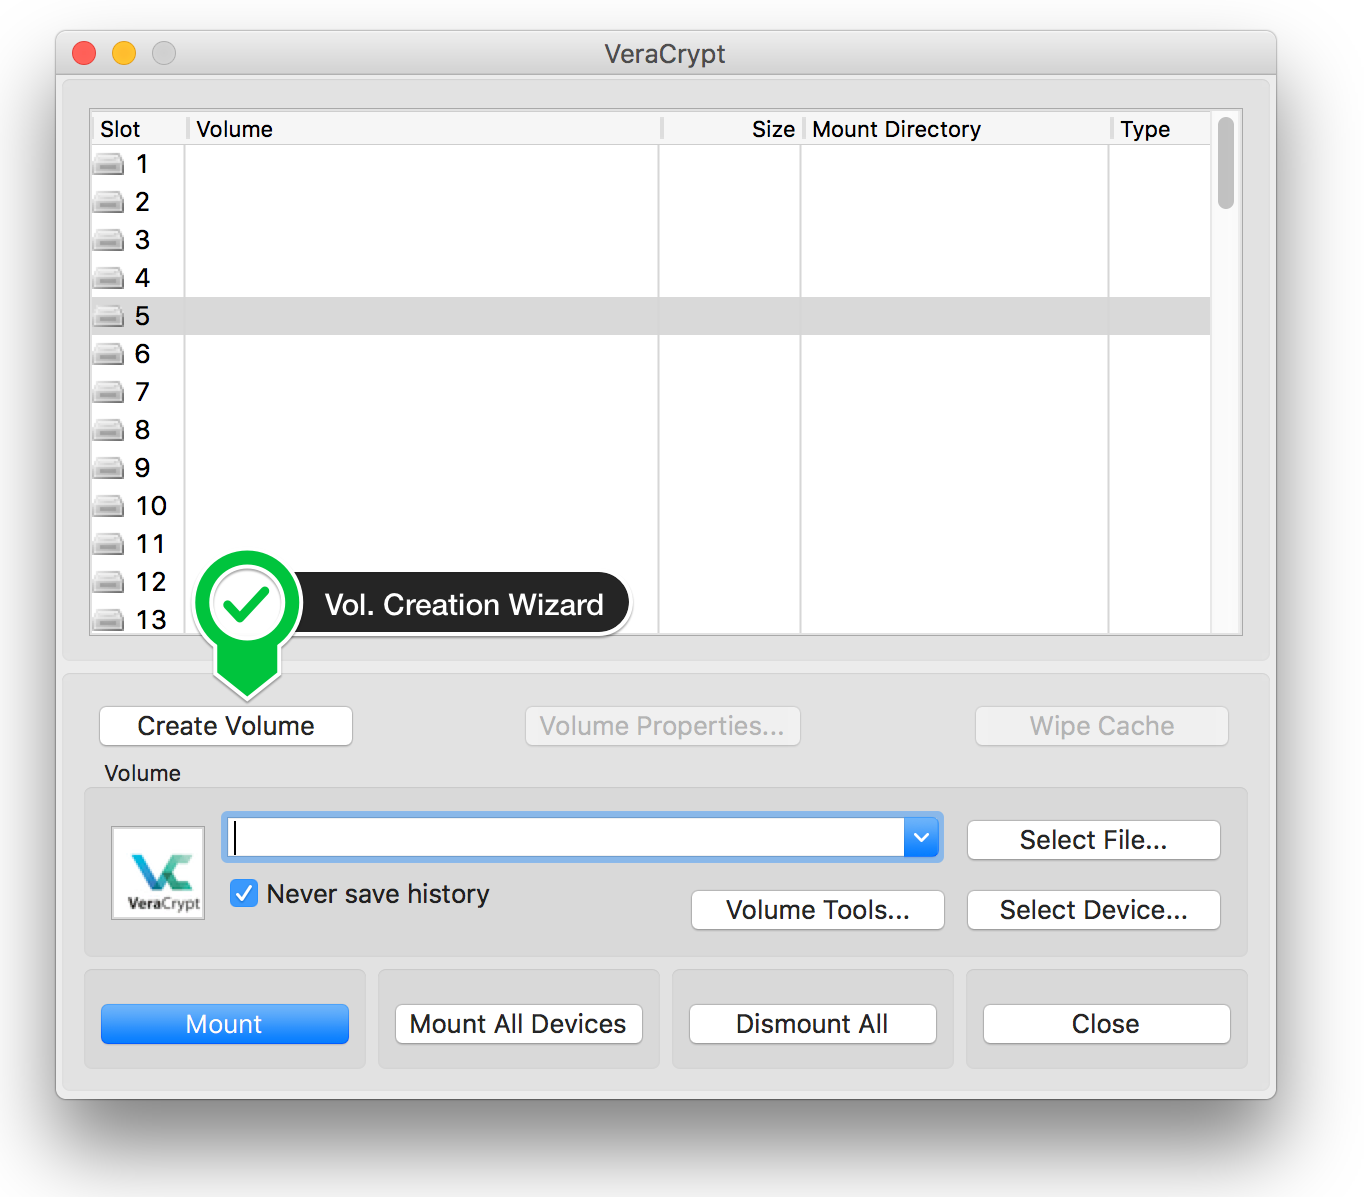Click the VeraCrypt logo image

[x=158, y=873]
